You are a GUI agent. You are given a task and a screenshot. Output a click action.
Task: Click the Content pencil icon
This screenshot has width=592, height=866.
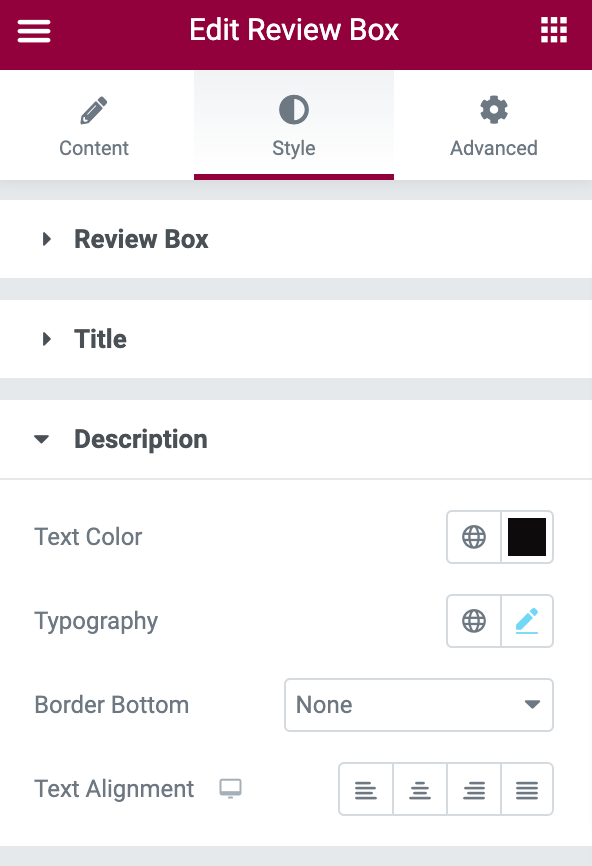(x=94, y=110)
